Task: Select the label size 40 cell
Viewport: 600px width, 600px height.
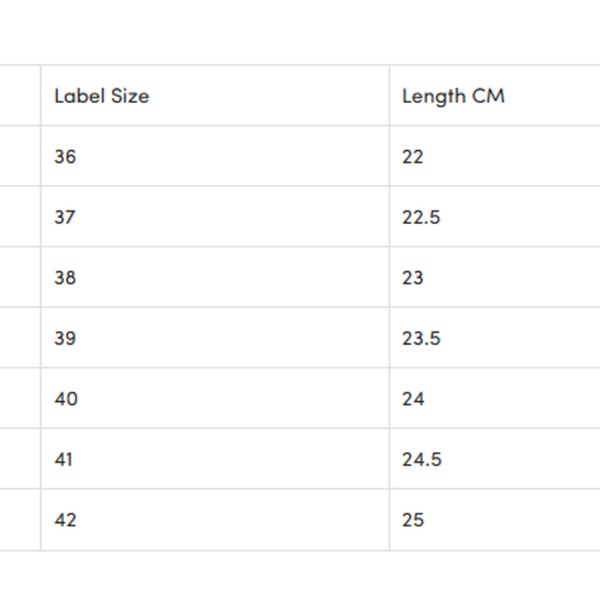Action: [65, 399]
